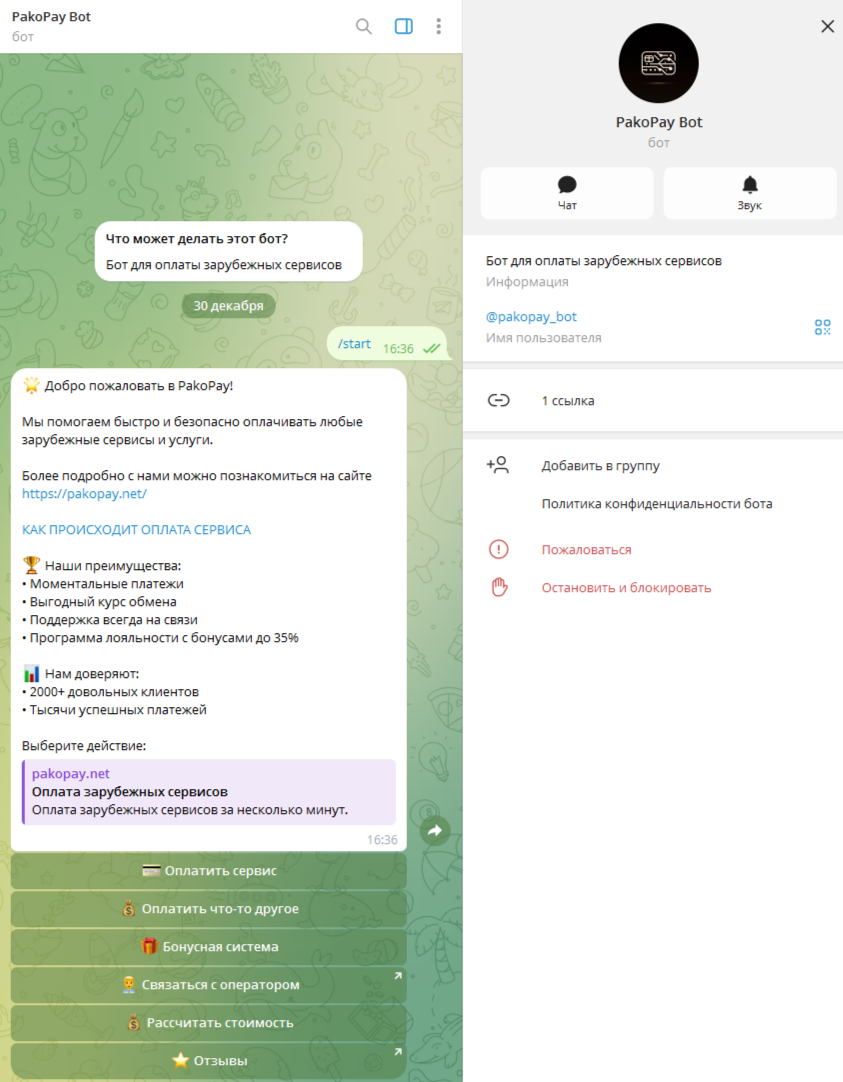Open the Отзывы reviews button
Viewport: 843px width, 1082px height.
[209, 1061]
